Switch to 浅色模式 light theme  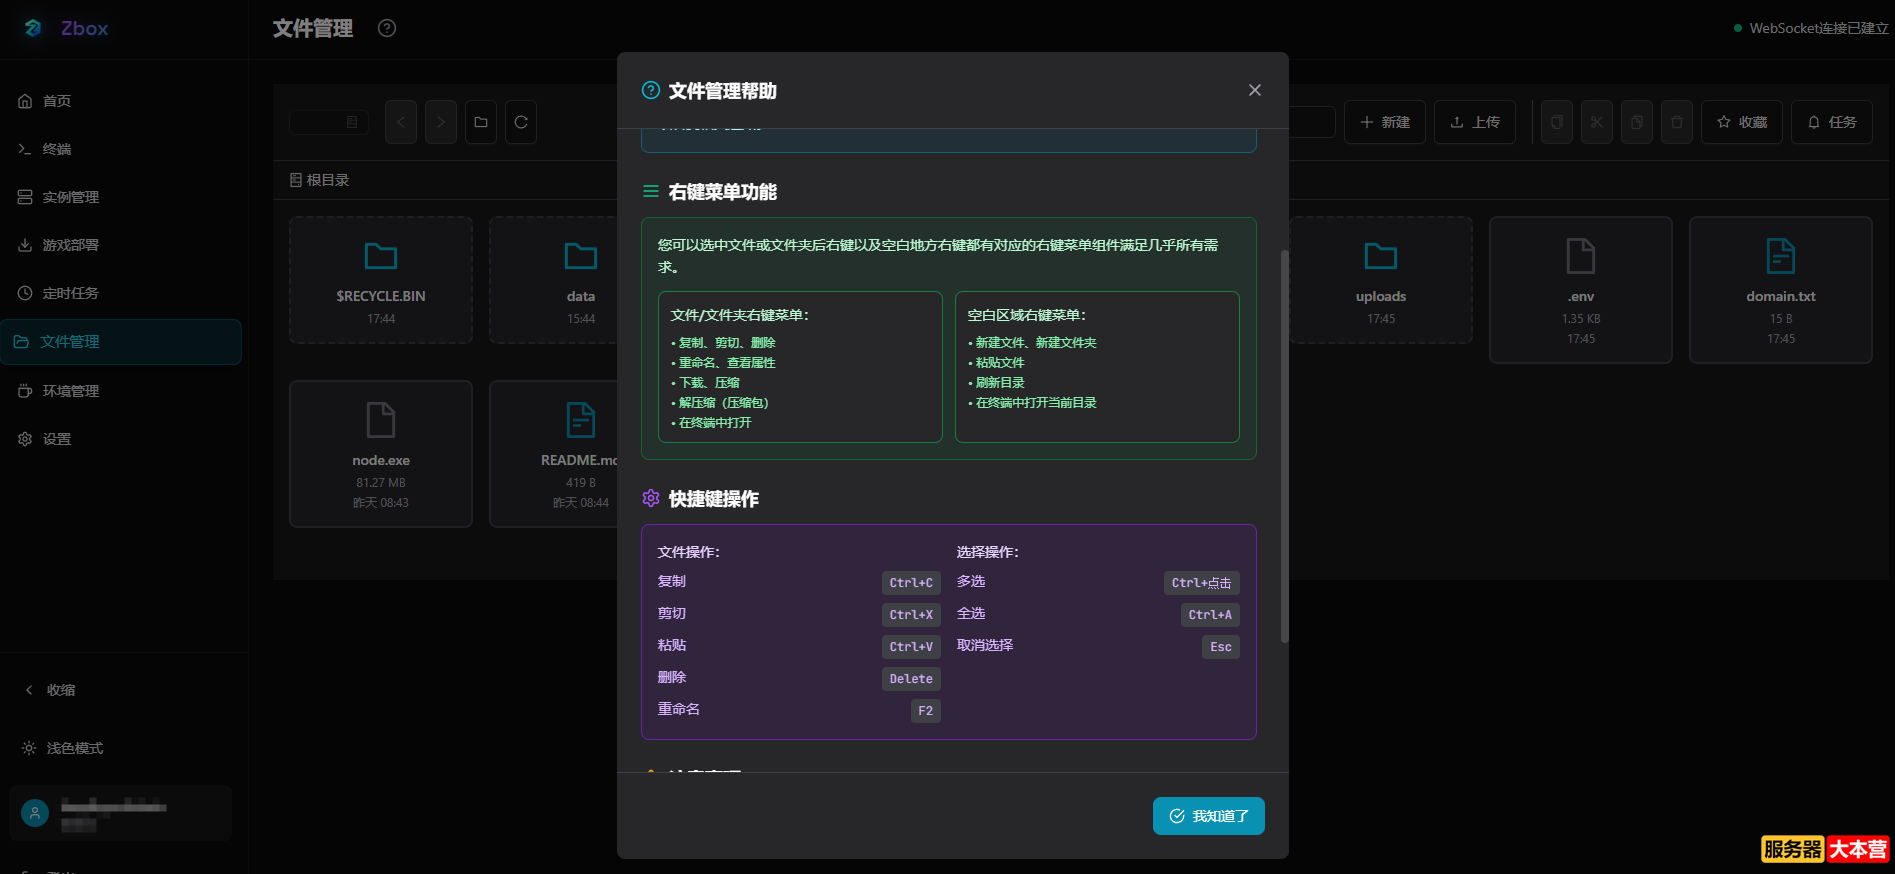[x=63, y=748]
